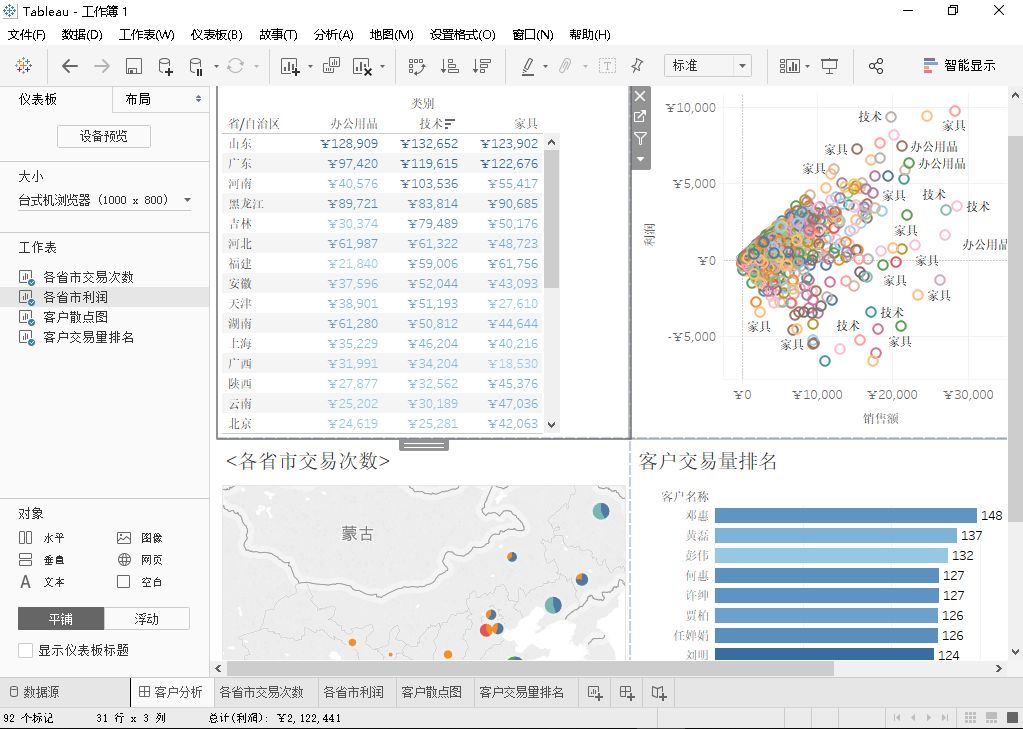Click the group members paperclip icon

[x=566, y=66]
